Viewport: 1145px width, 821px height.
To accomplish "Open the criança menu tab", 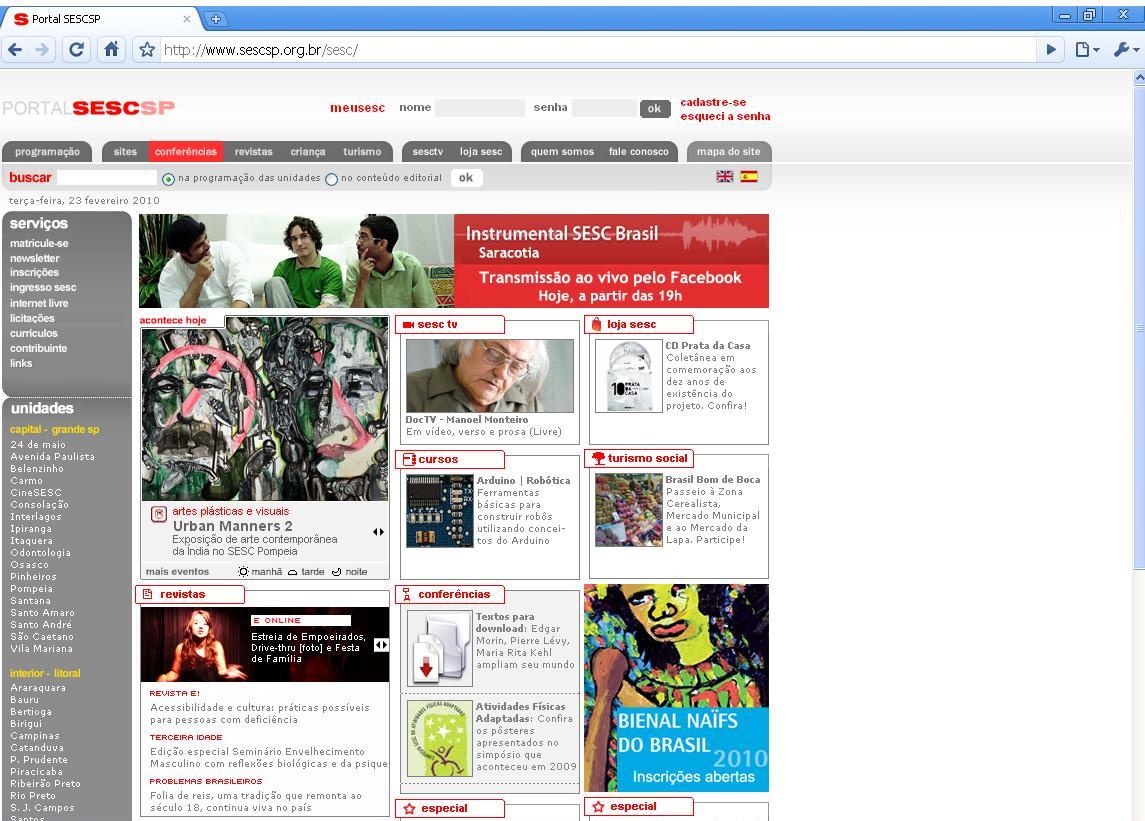I will [x=307, y=152].
